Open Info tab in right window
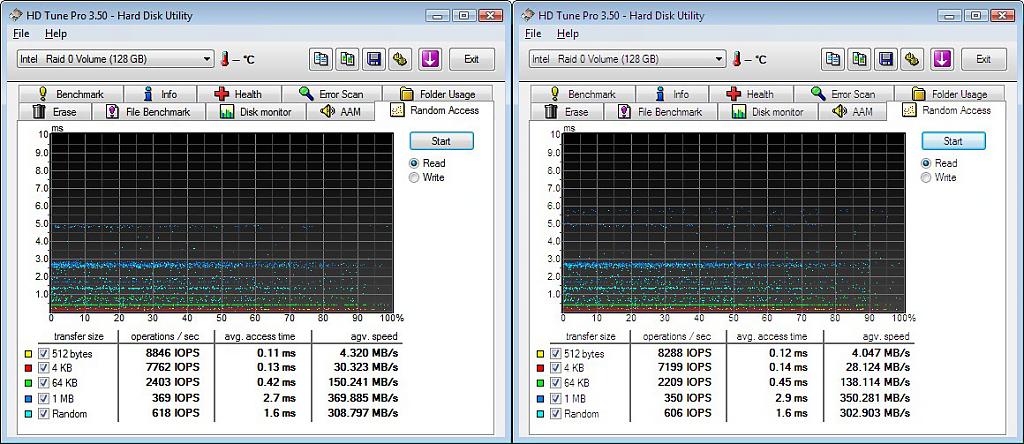The image size is (1024, 444). (671, 94)
